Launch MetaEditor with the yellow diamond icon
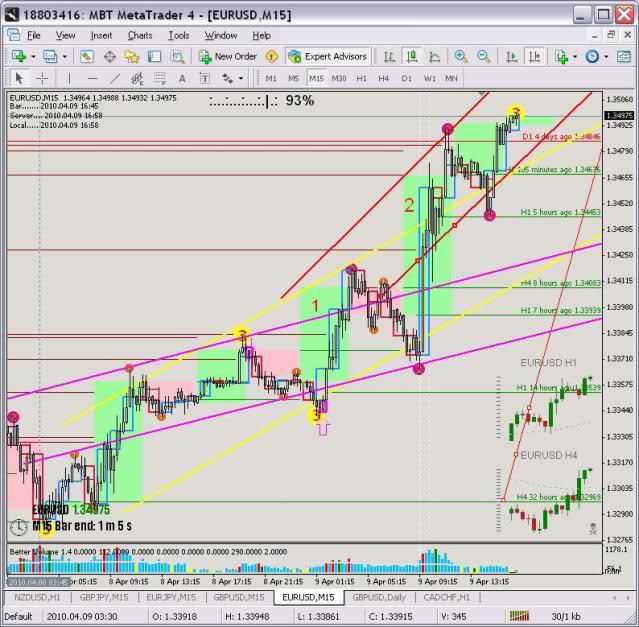The width and height of the screenshot is (639, 627). click(x=271, y=56)
